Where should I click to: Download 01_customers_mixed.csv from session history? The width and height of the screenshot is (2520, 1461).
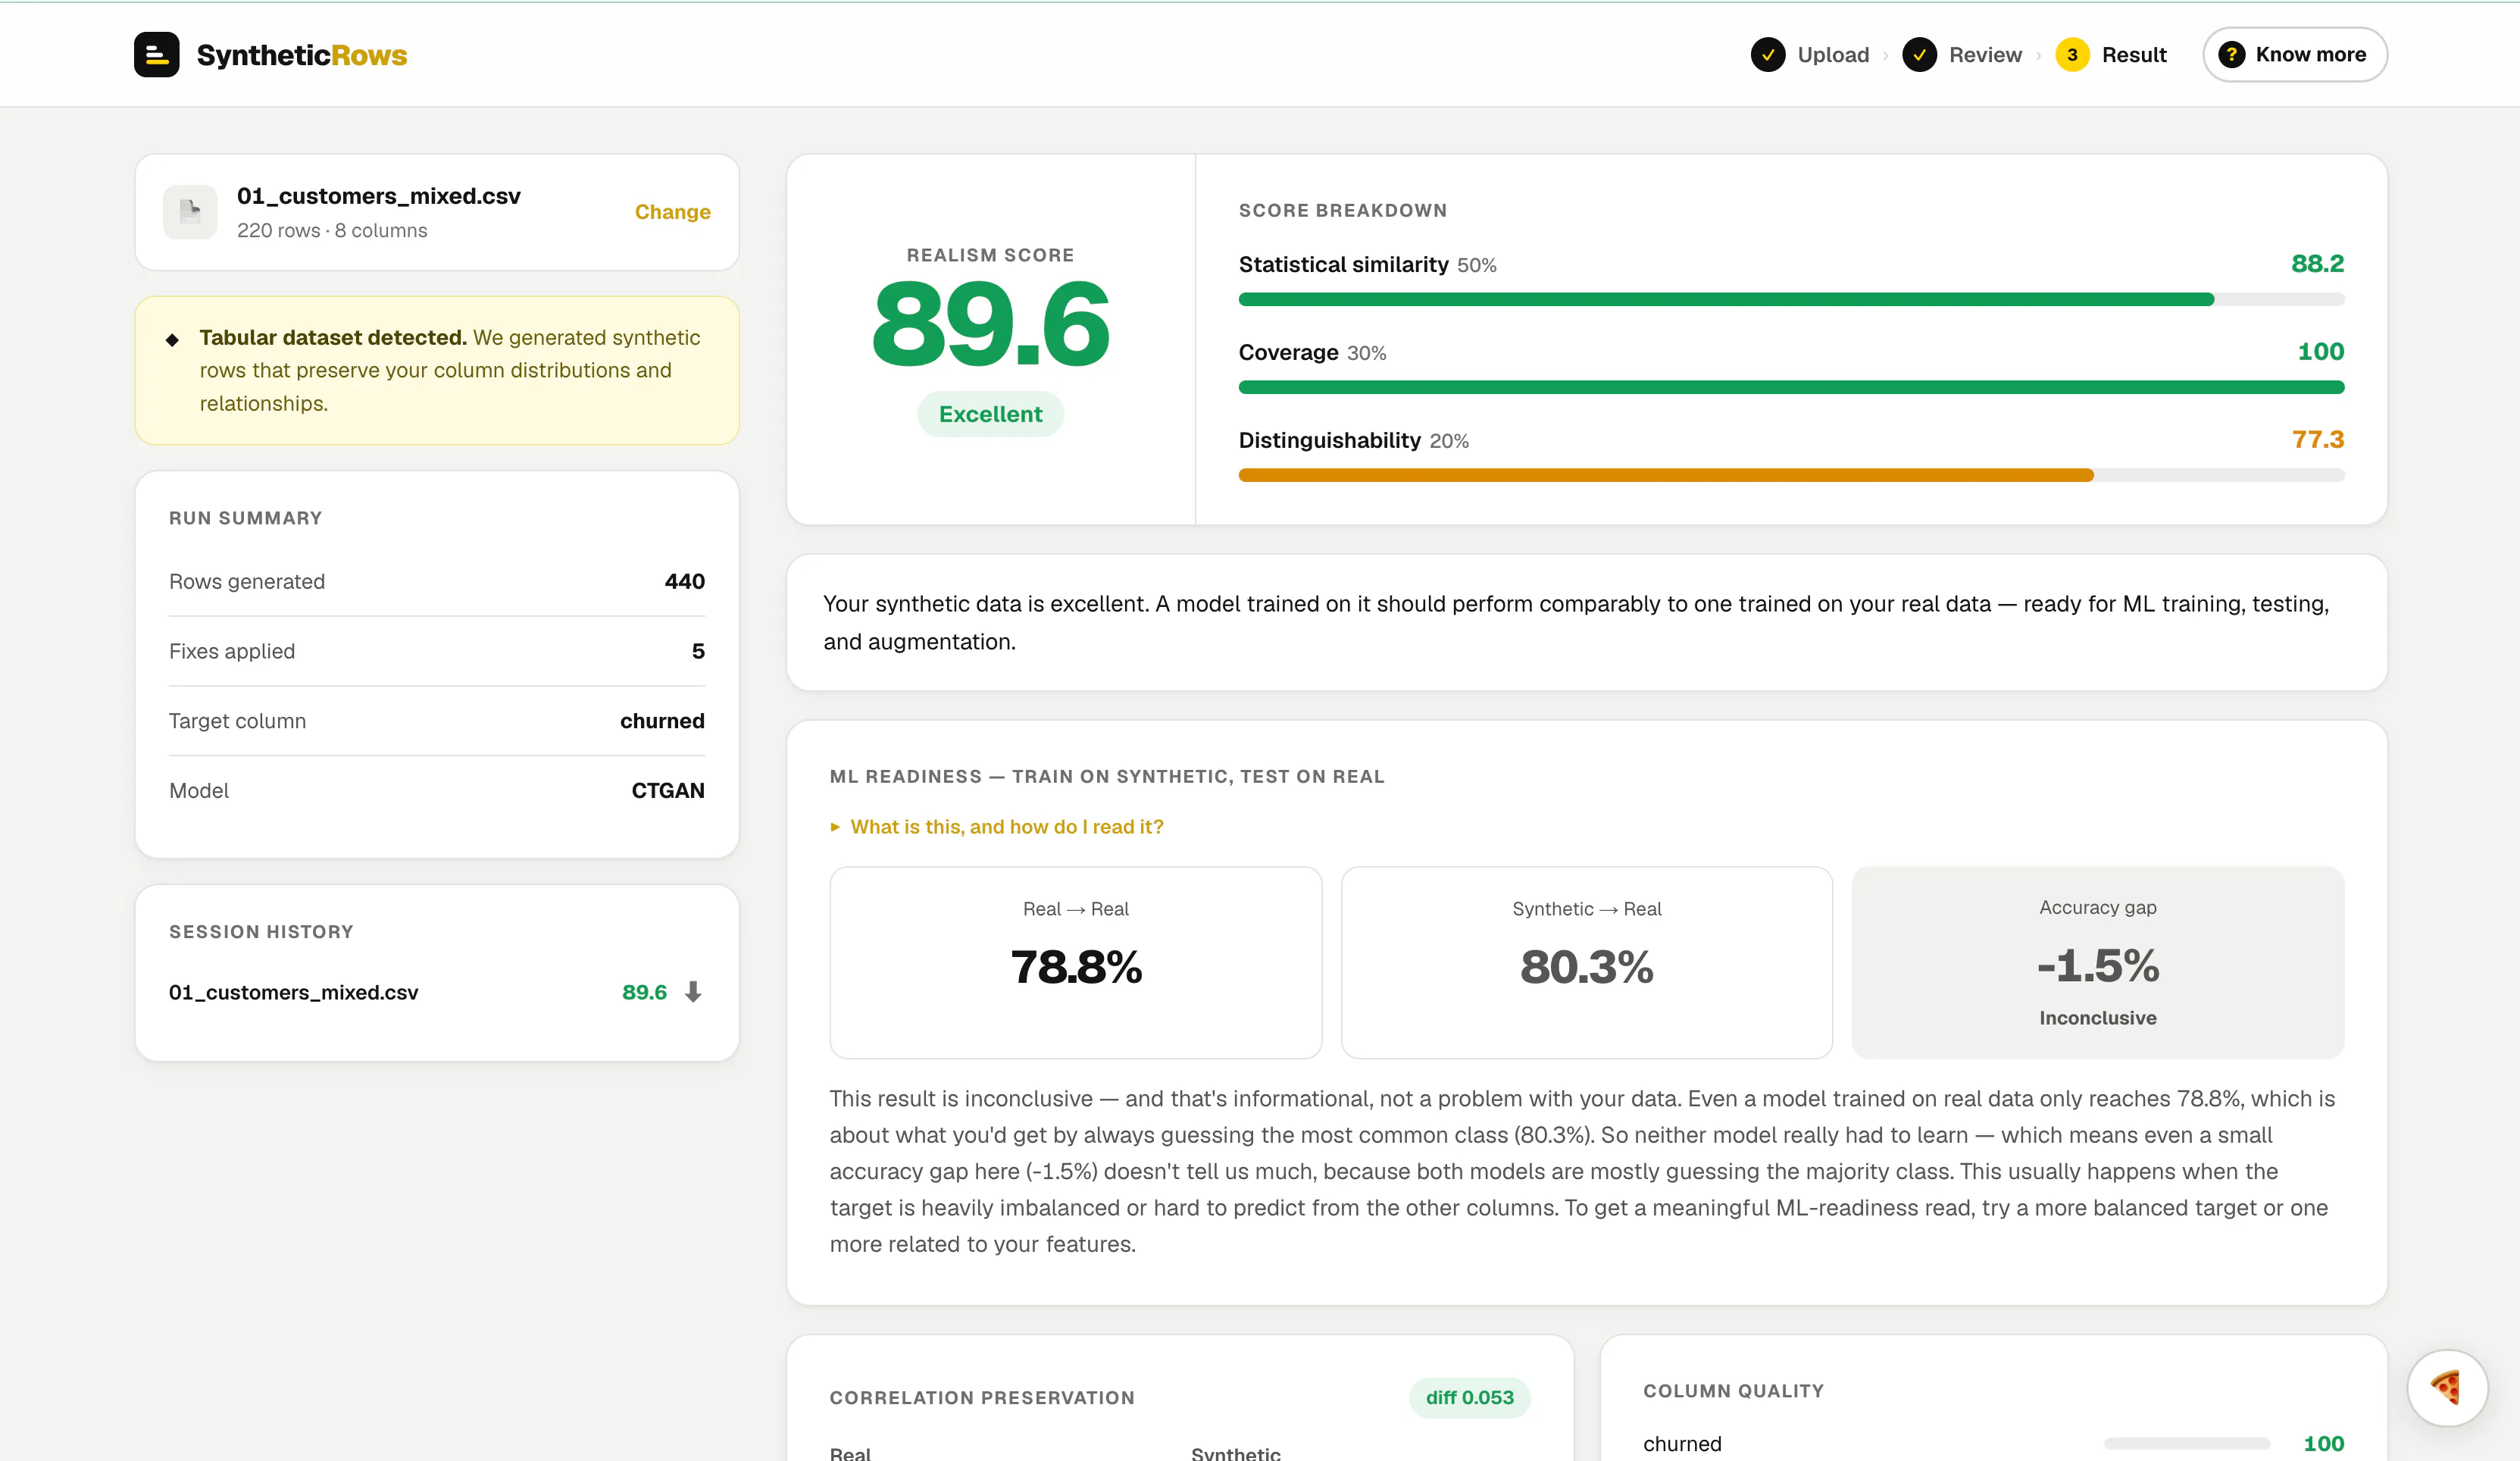point(693,991)
